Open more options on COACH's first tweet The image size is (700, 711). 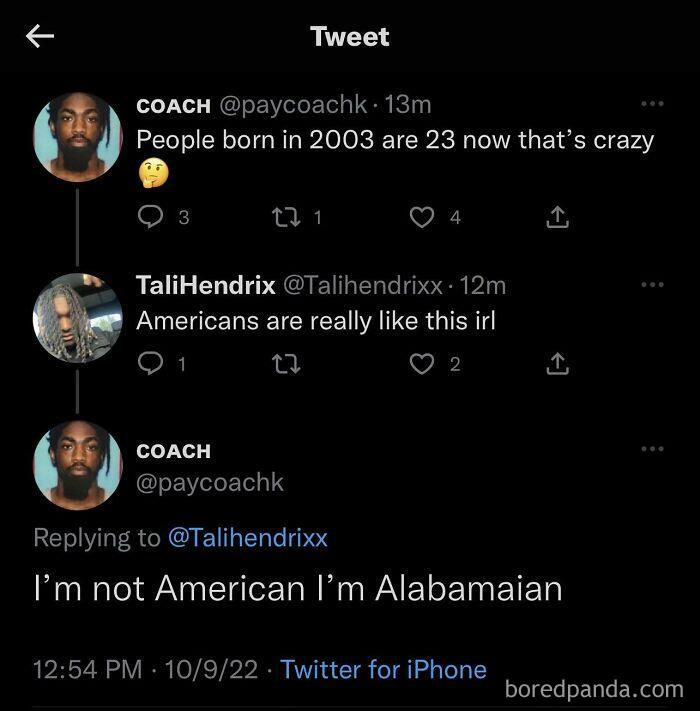tap(652, 104)
